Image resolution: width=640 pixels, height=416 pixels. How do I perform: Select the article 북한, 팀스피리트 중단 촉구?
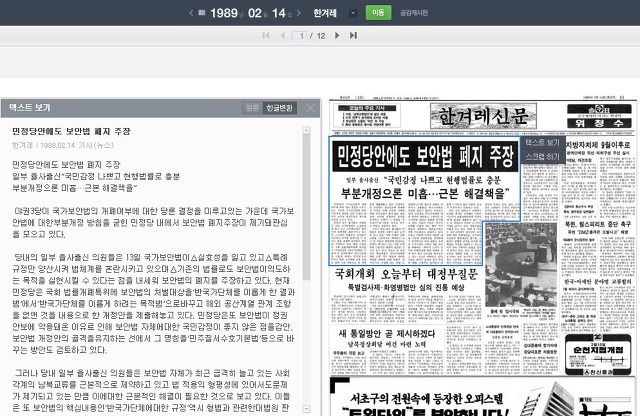point(598,224)
